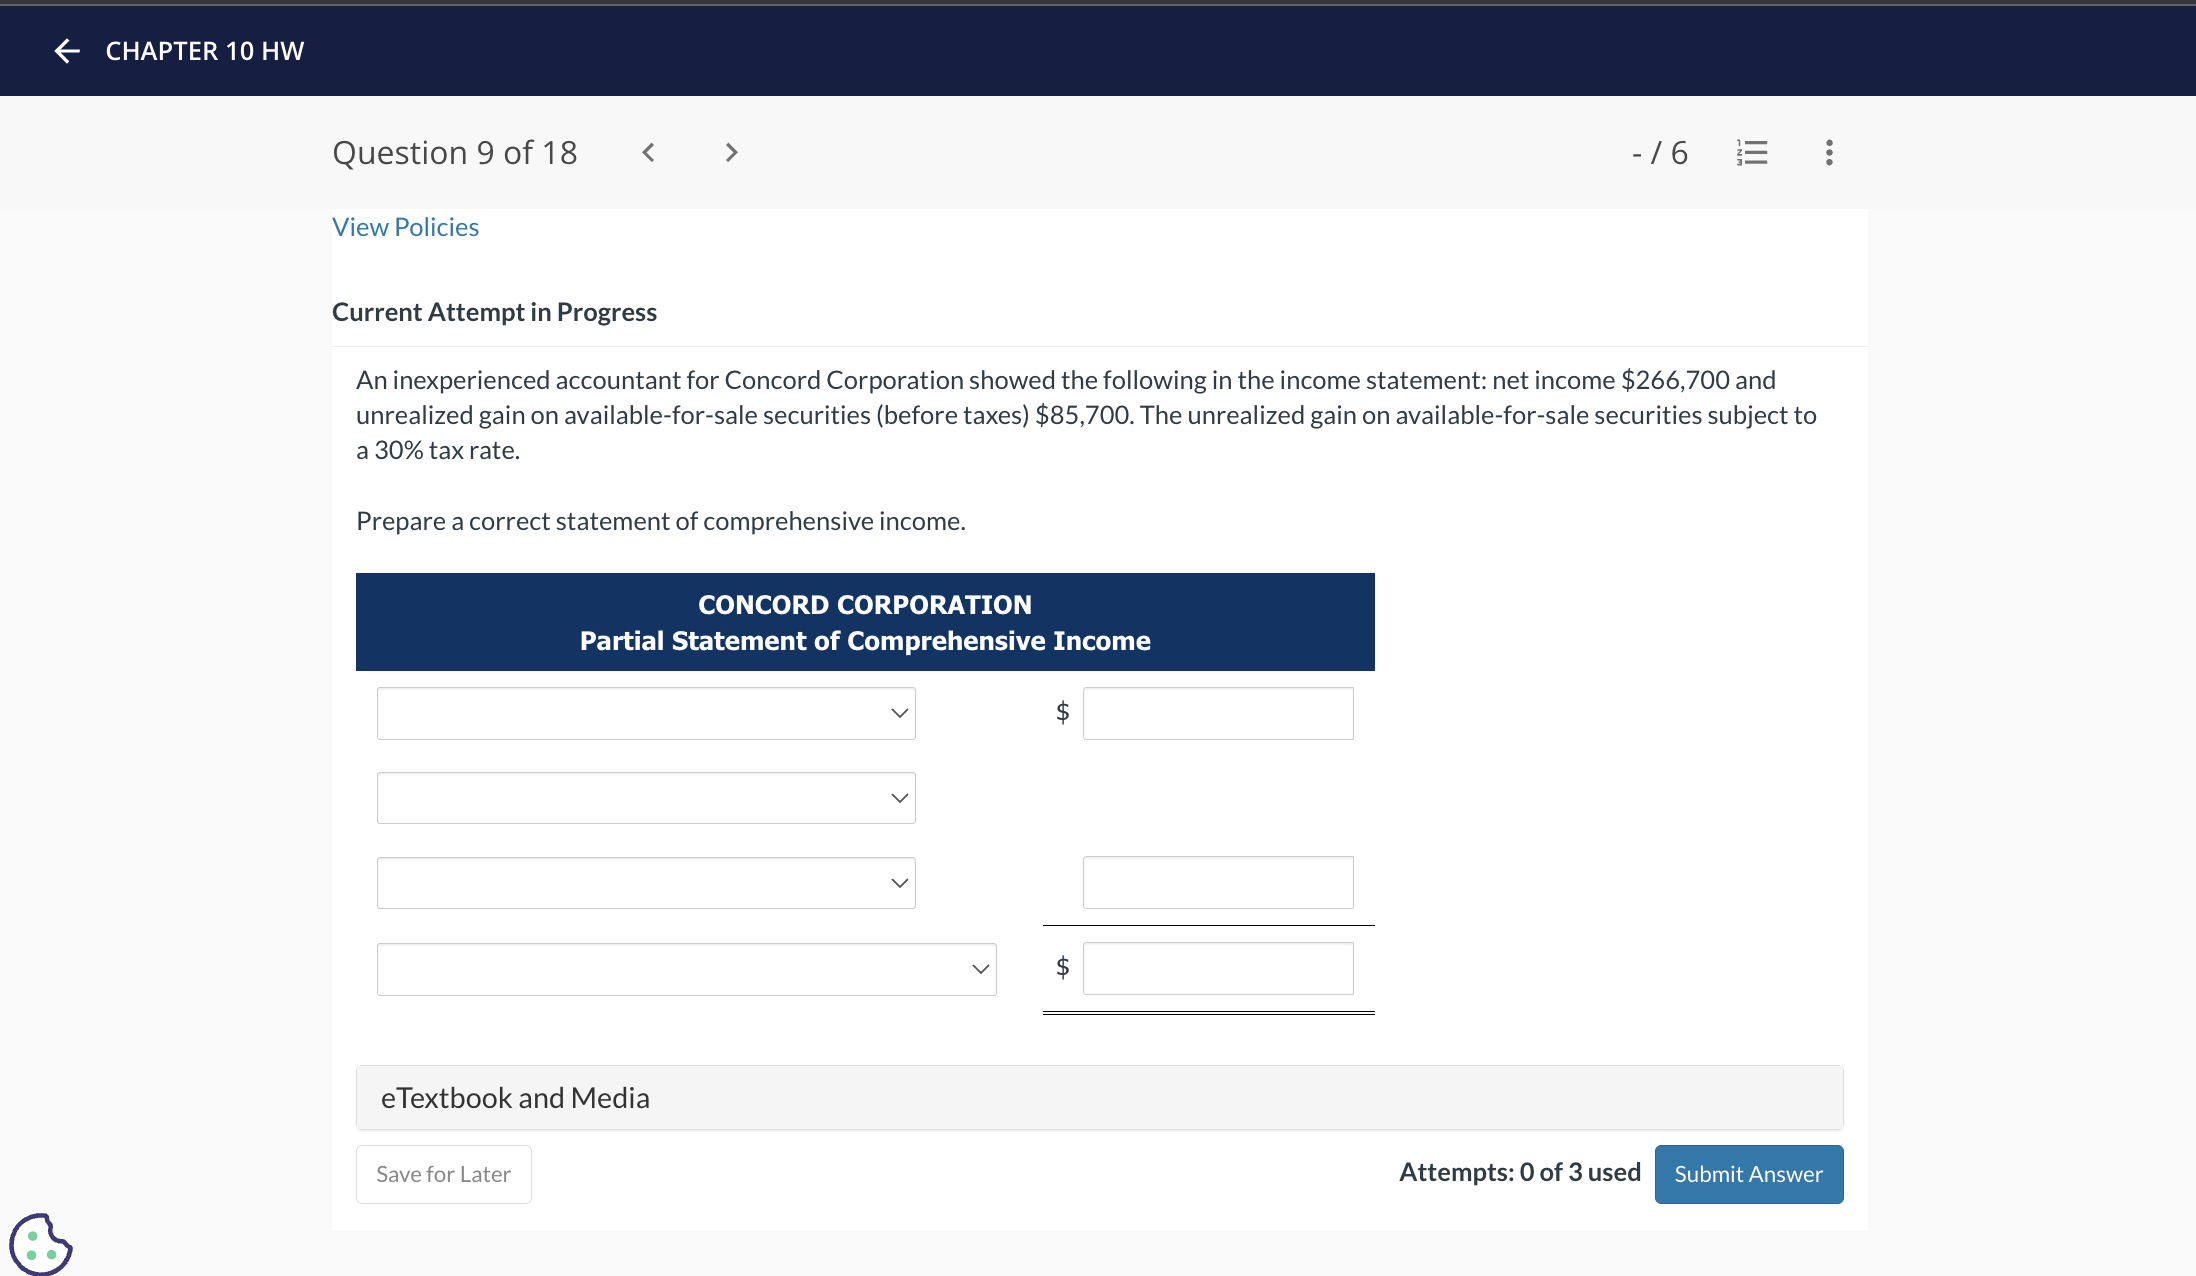The width and height of the screenshot is (2196, 1276).
Task: Open cookie preferences icon
Action: [x=40, y=1244]
